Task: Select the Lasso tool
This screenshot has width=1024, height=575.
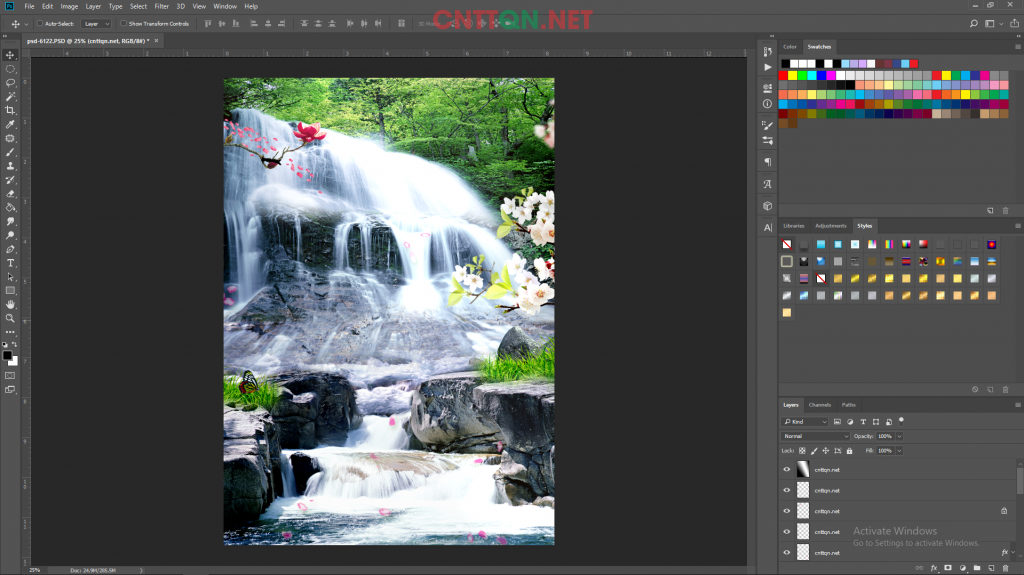Action: pyautogui.click(x=10, y=83)
